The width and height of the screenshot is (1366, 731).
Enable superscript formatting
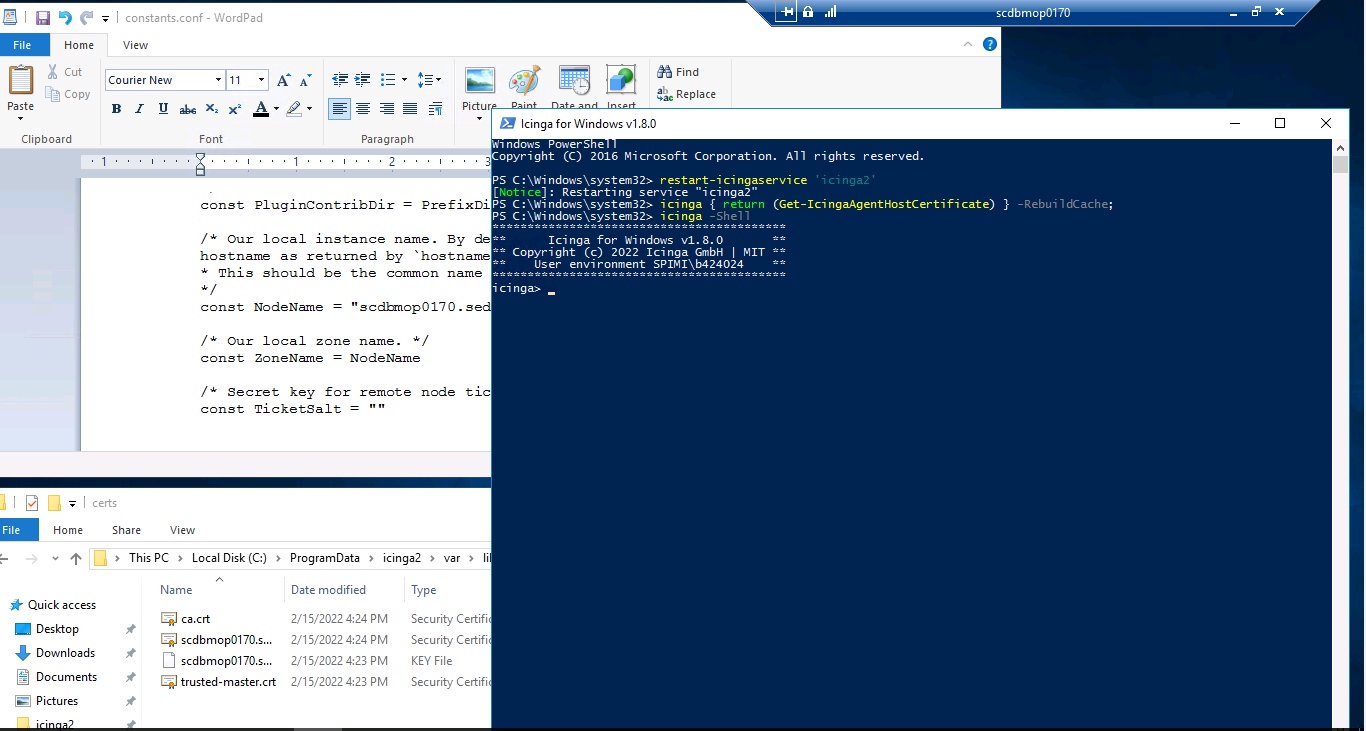[x=234, y=108]
